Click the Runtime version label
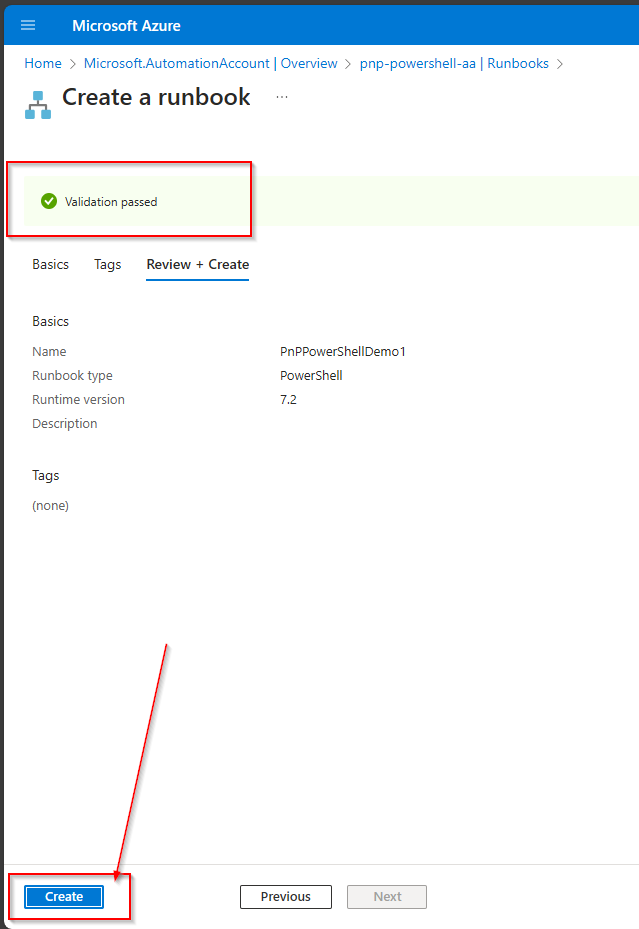Screen dimensions: 639x929 pyautogui.click(x=78, y=400)
